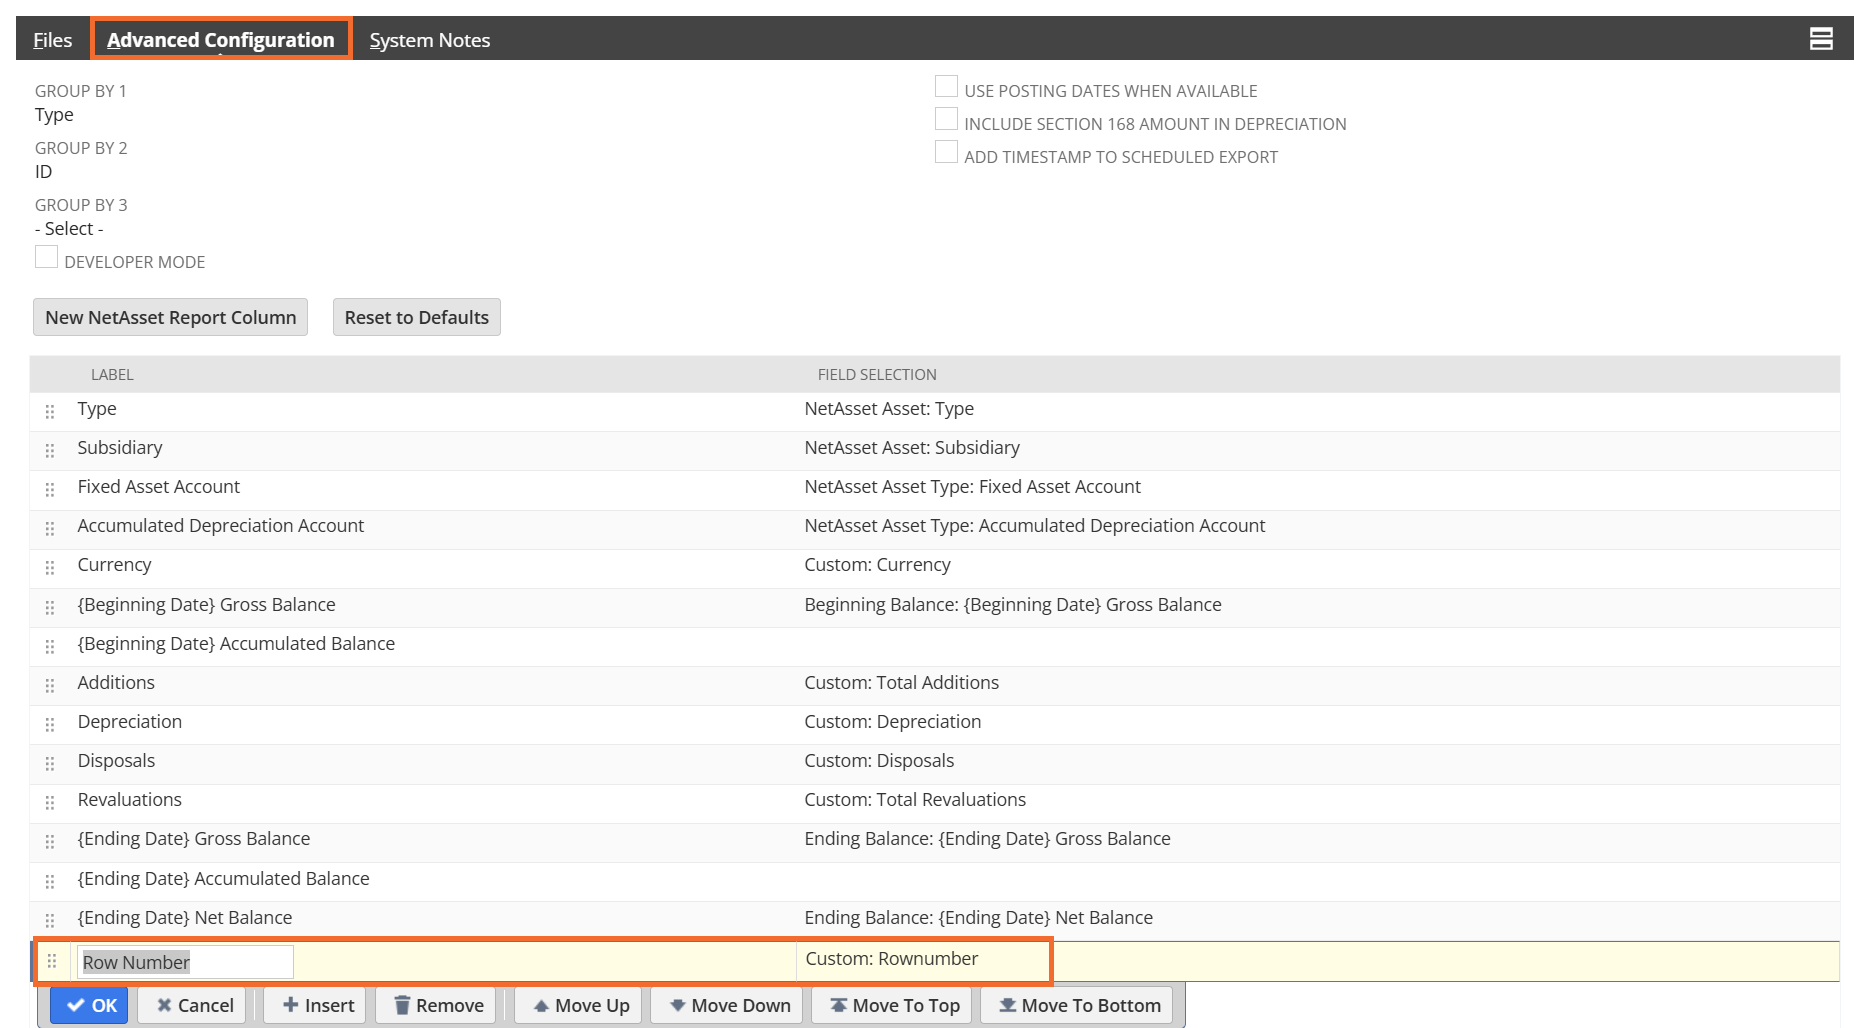This screenshot has width=1862, height=1028.
Task: Open the System Notes tab
Action: (429, 40)
